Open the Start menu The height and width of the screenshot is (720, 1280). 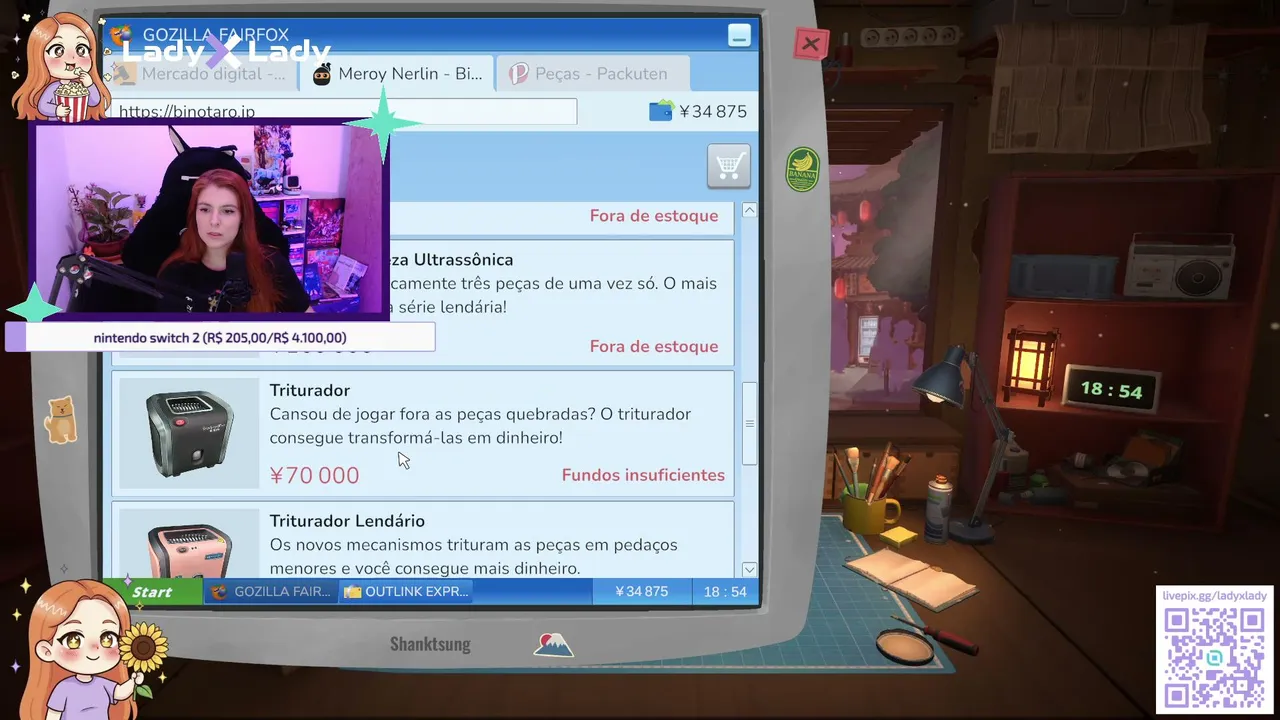pos(152,592)
